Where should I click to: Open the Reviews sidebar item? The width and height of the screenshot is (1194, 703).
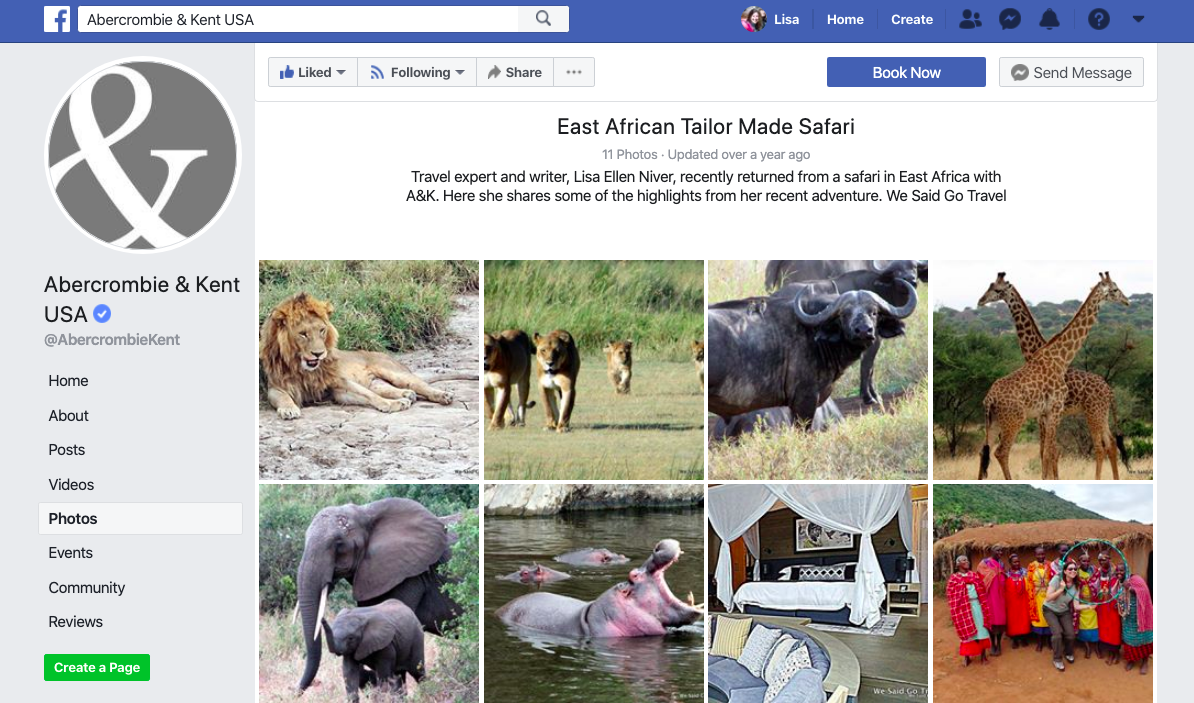tap(75, 622)
